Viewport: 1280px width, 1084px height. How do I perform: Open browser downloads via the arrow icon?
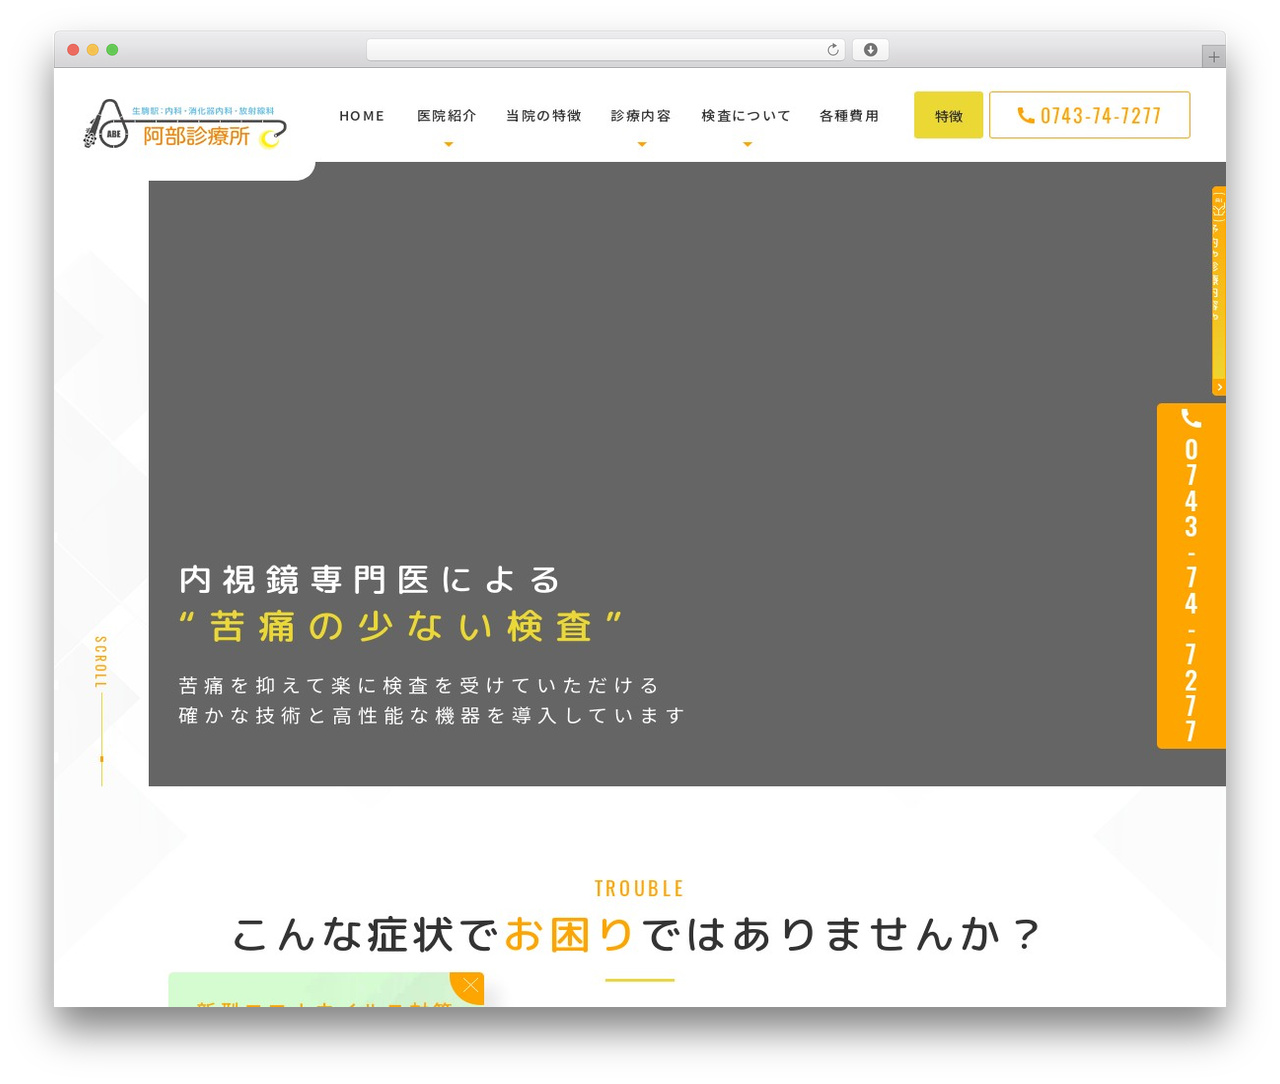(x=871, y=50)
